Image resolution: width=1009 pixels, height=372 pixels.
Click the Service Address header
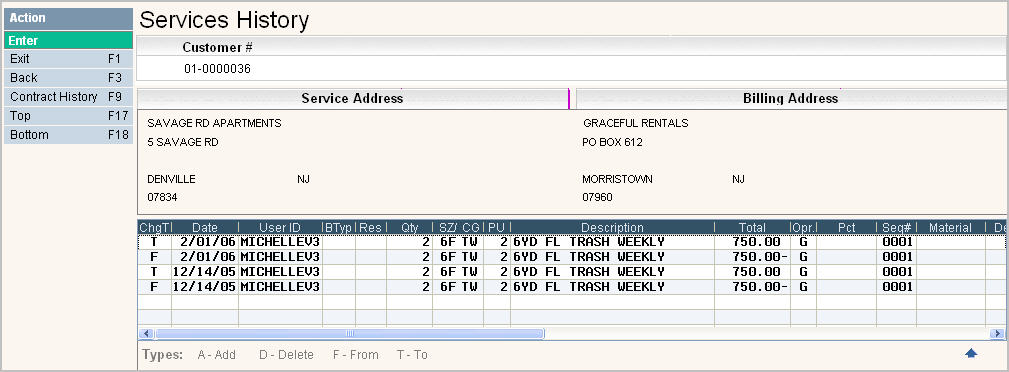[353, 98]
